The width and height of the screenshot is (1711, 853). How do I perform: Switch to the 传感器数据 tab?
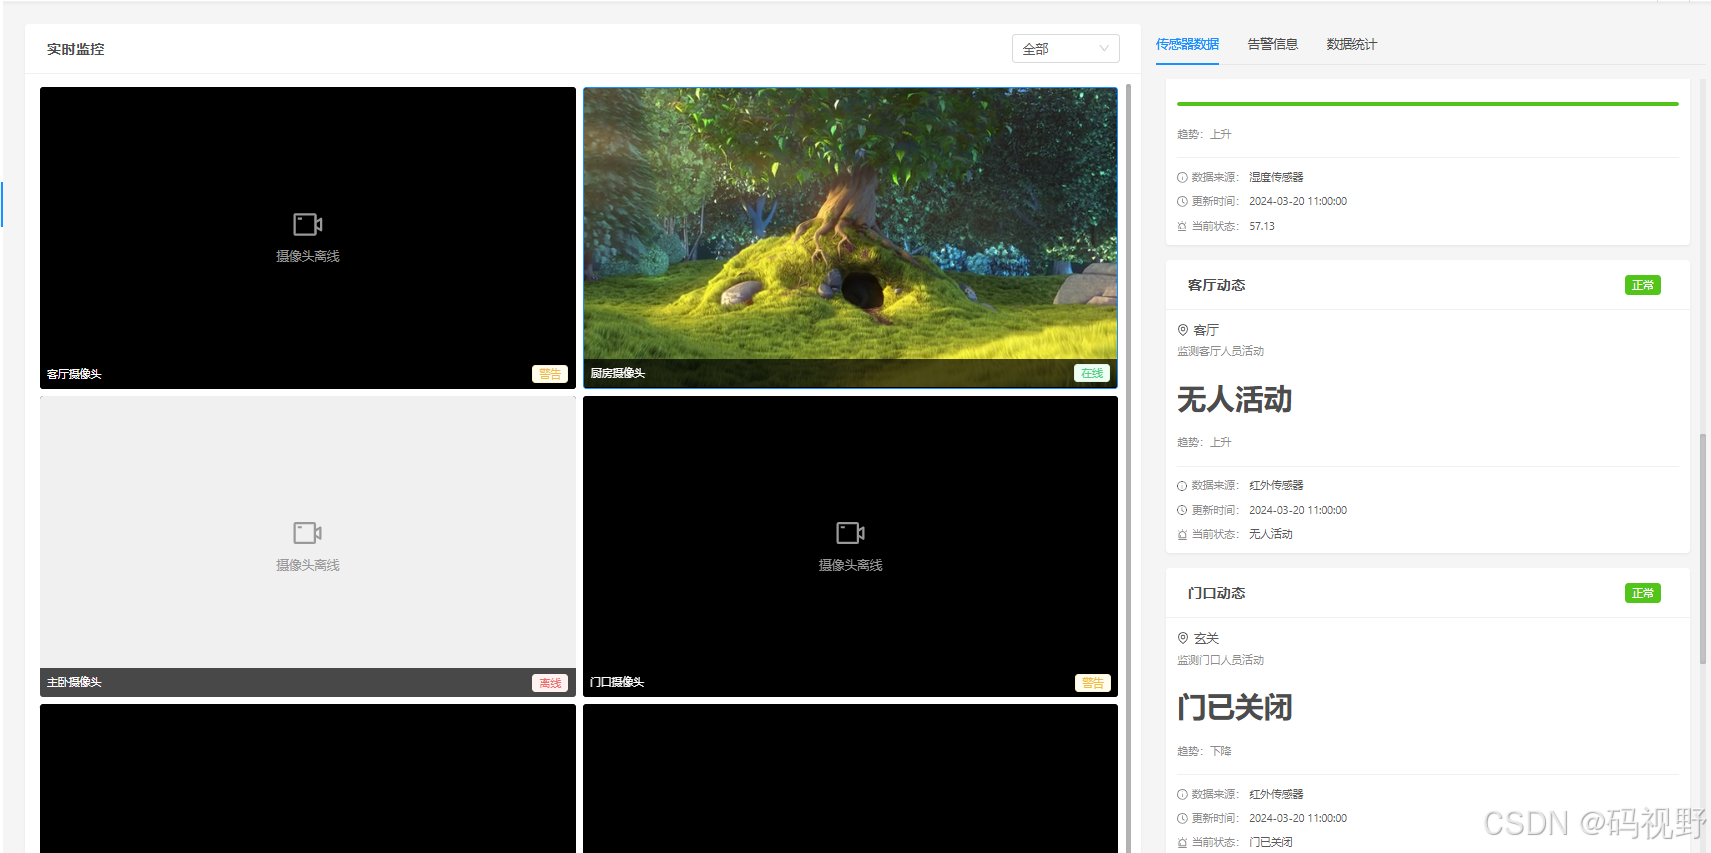1187,44
